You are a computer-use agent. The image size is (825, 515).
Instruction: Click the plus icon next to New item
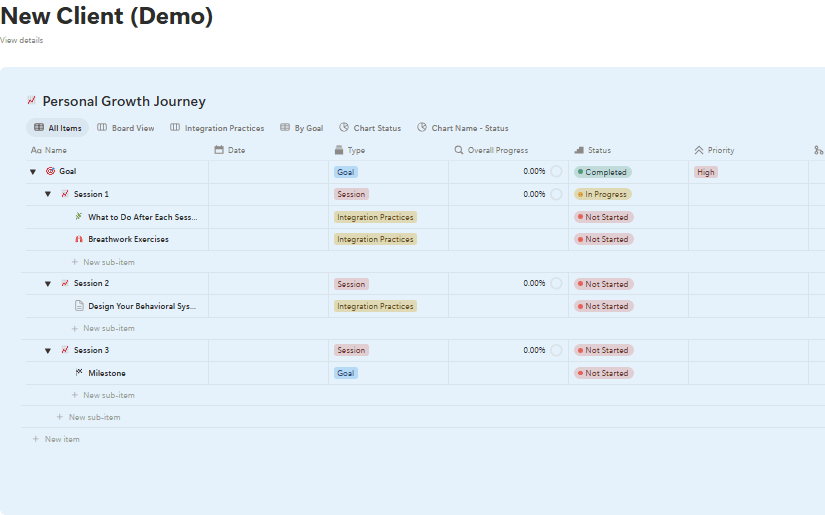click(36, 439)
